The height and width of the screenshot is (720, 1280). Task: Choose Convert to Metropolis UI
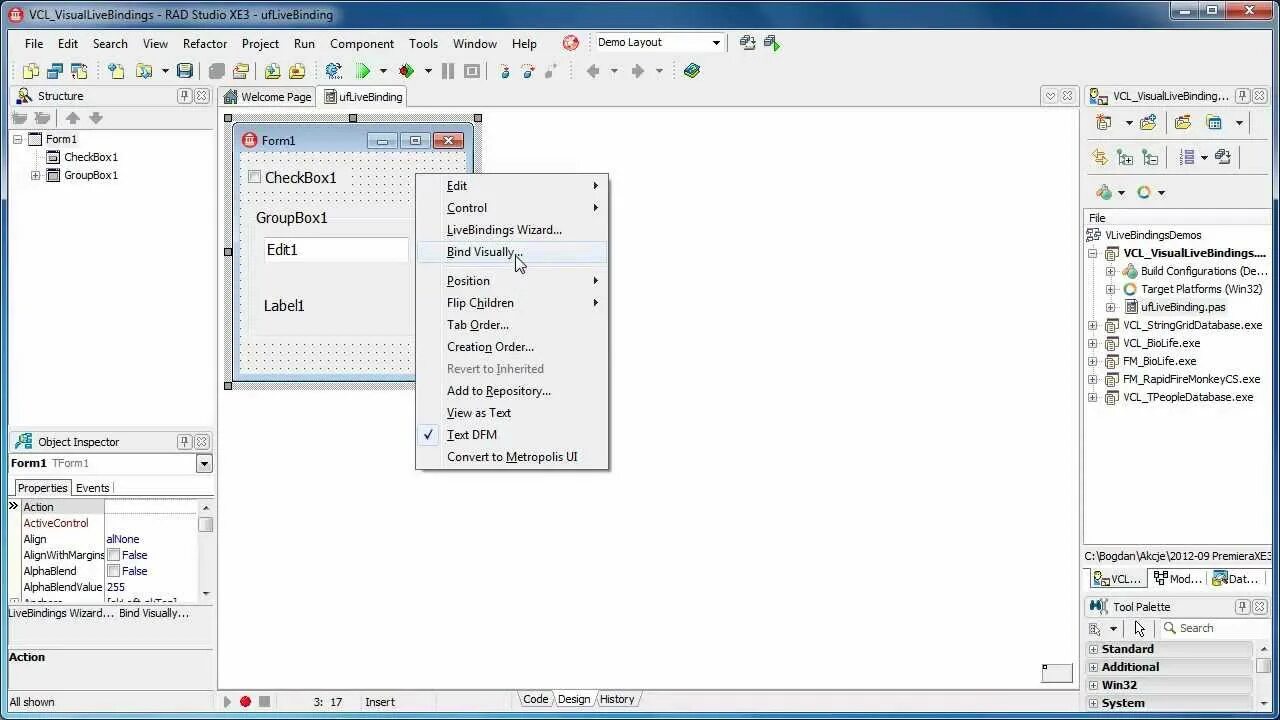(512, 457)
